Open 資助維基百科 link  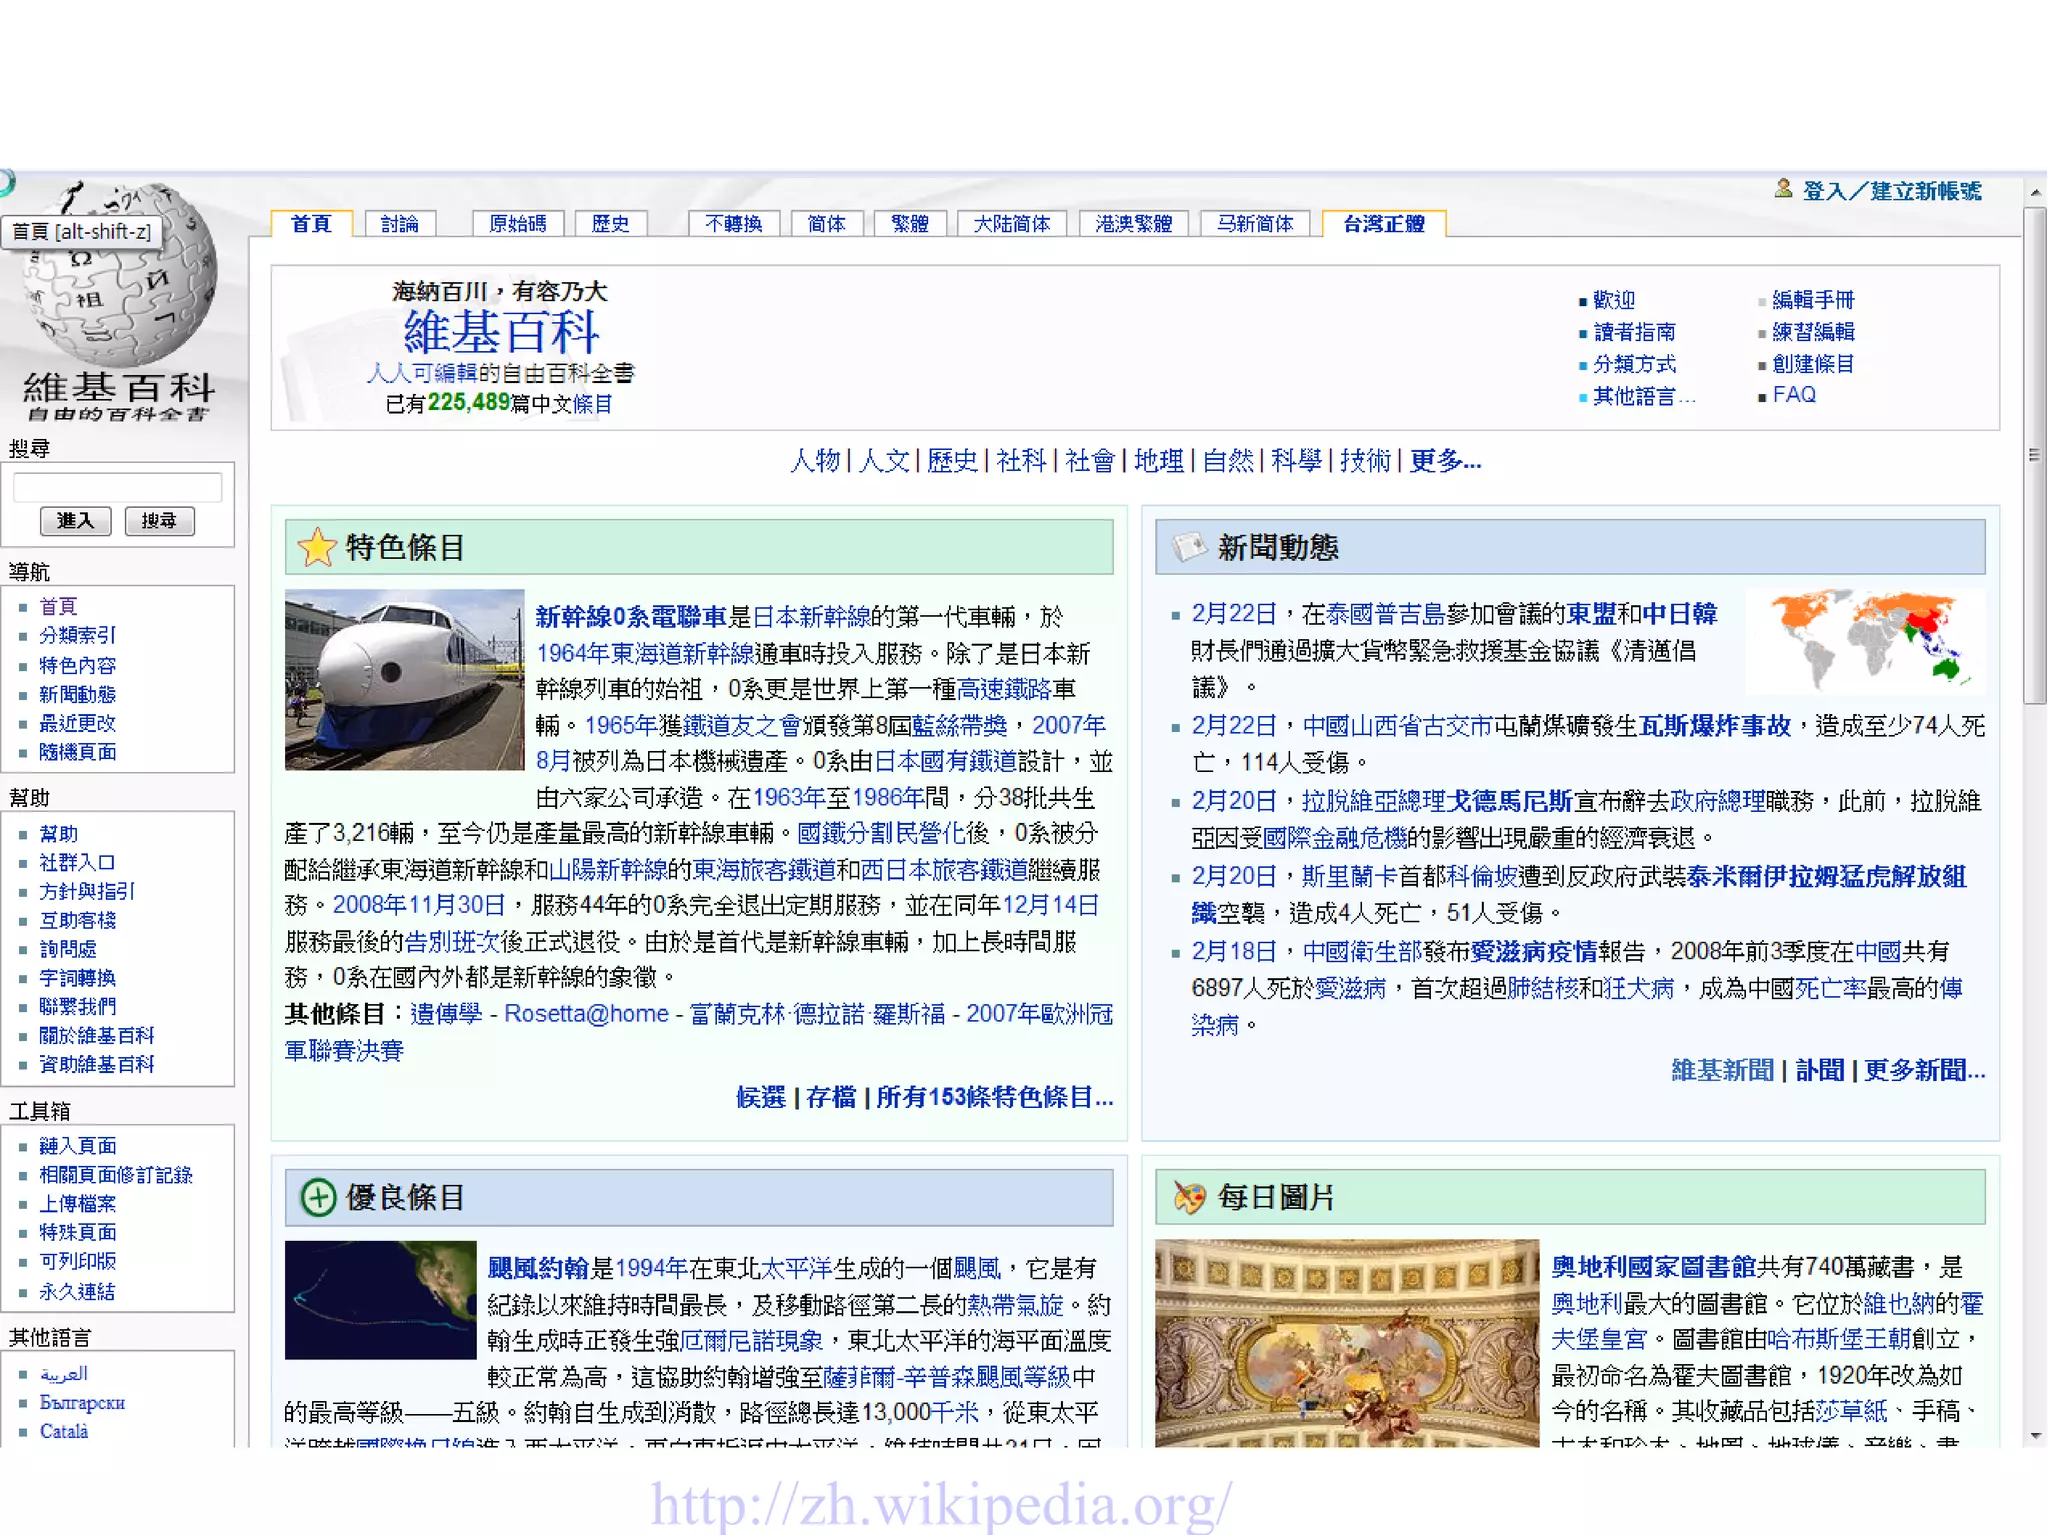97,1064
